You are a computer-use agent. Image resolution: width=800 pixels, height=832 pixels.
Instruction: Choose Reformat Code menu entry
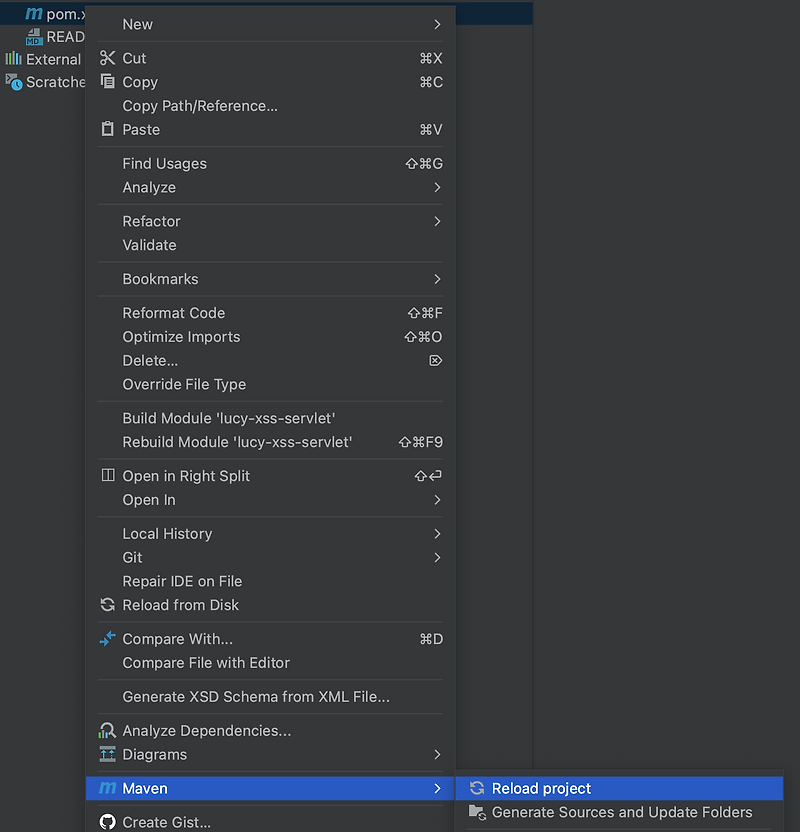174,313
